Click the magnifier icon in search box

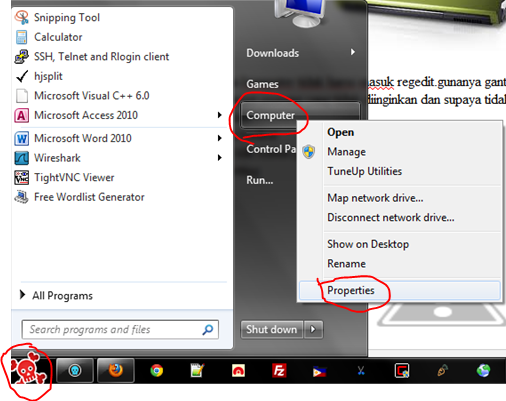[208, 330]
